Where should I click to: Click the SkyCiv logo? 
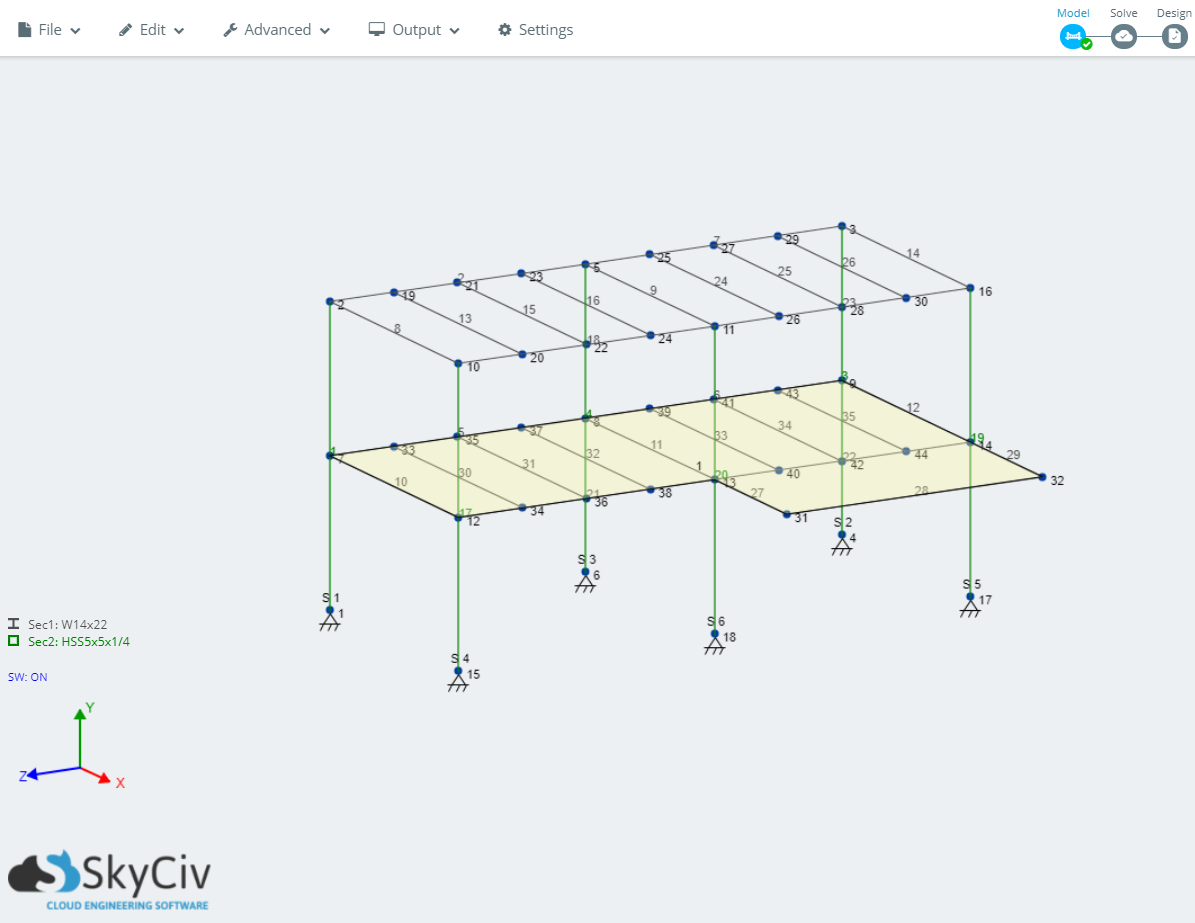(x=110, y=875)
